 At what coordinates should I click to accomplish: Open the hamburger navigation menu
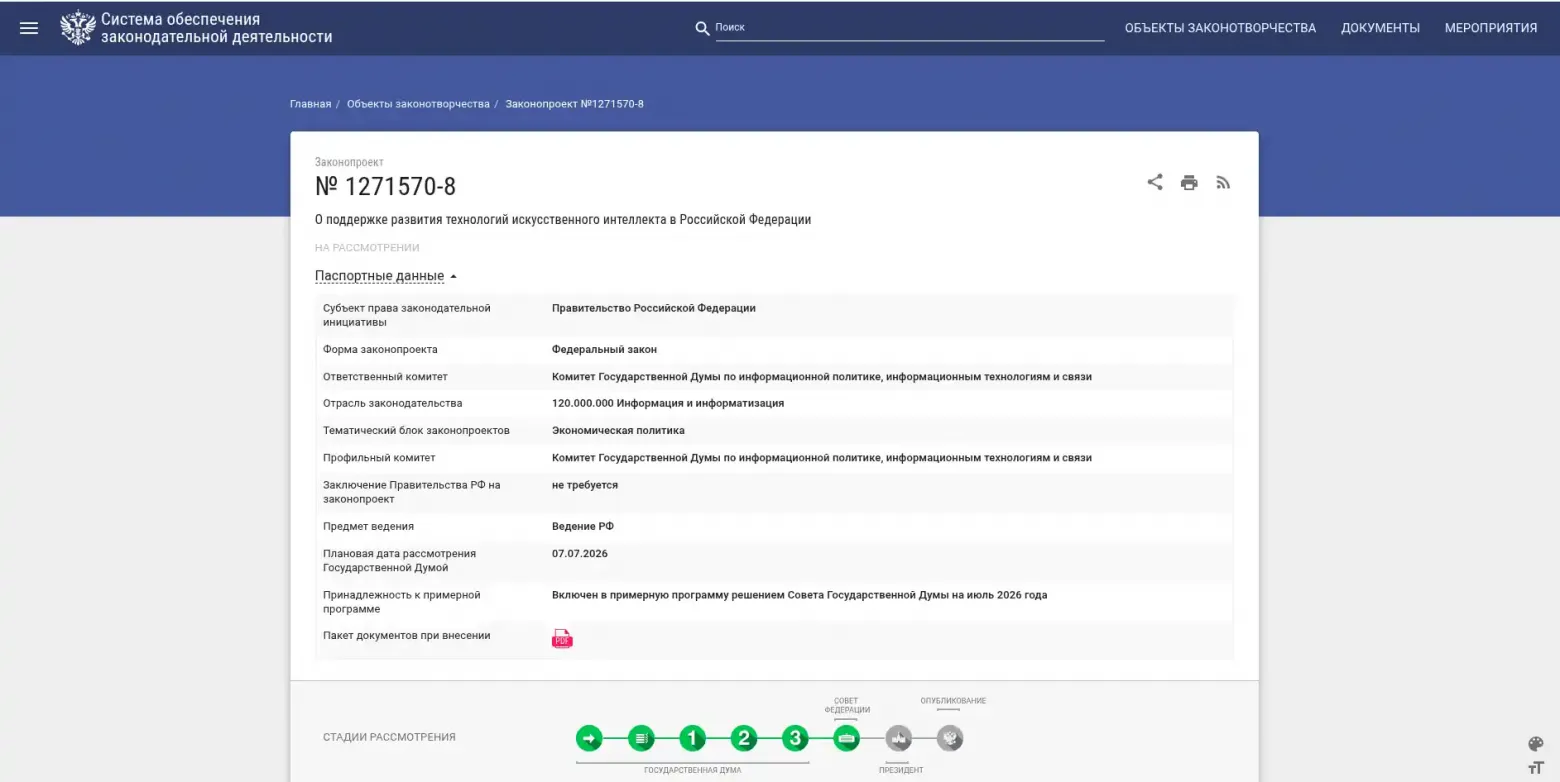tap(29, 28)
